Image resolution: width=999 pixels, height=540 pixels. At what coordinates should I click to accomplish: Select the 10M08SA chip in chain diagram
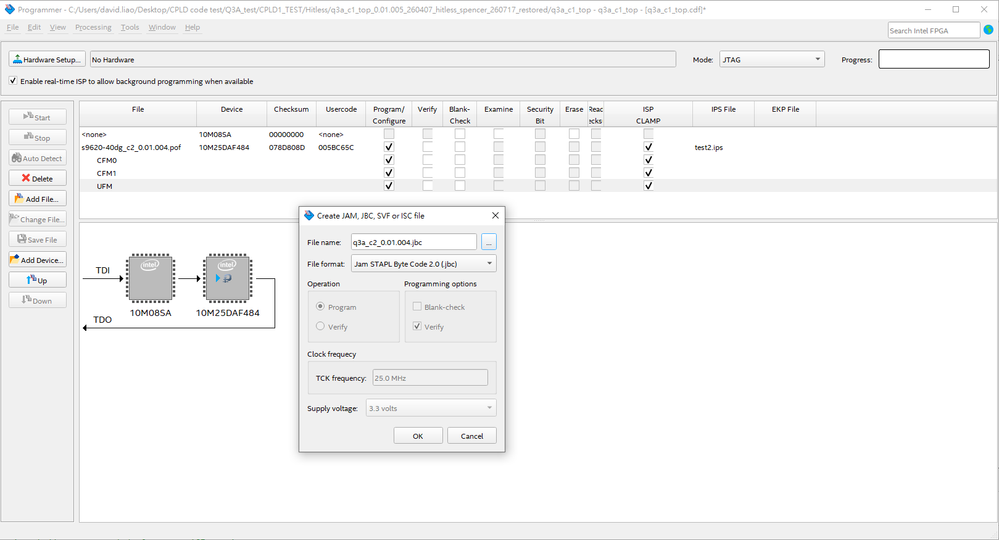click(150, 278)
